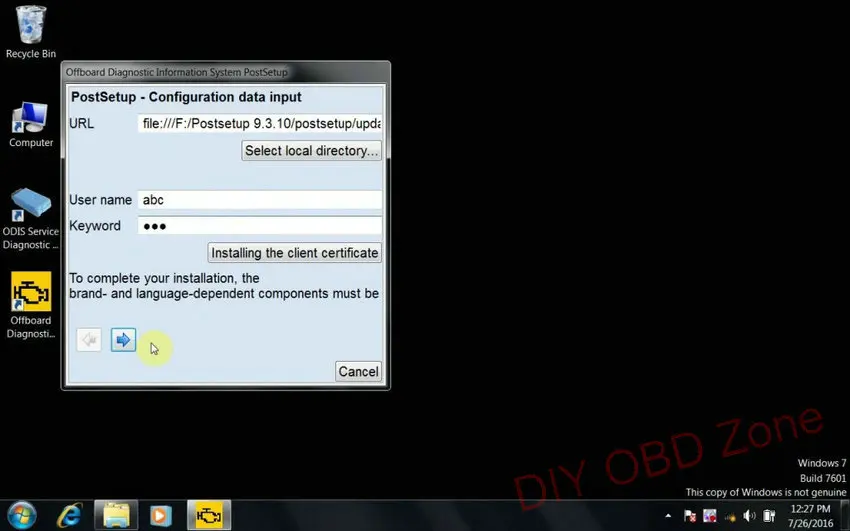Open the Windows Start menu
This screenshot has height=531, width=850.
[22, 515]
